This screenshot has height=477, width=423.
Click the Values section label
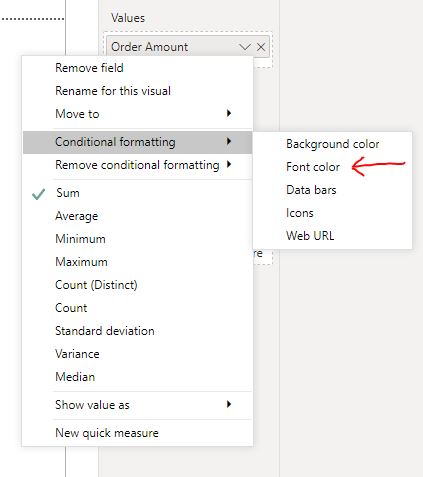[128, 18]
